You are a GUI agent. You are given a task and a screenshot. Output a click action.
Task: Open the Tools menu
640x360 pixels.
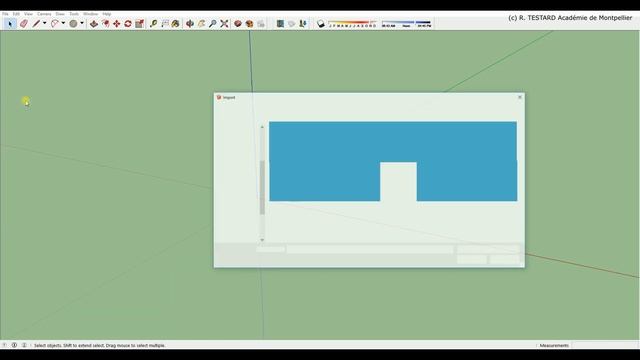pyautogui.click(x=74, y=14)
